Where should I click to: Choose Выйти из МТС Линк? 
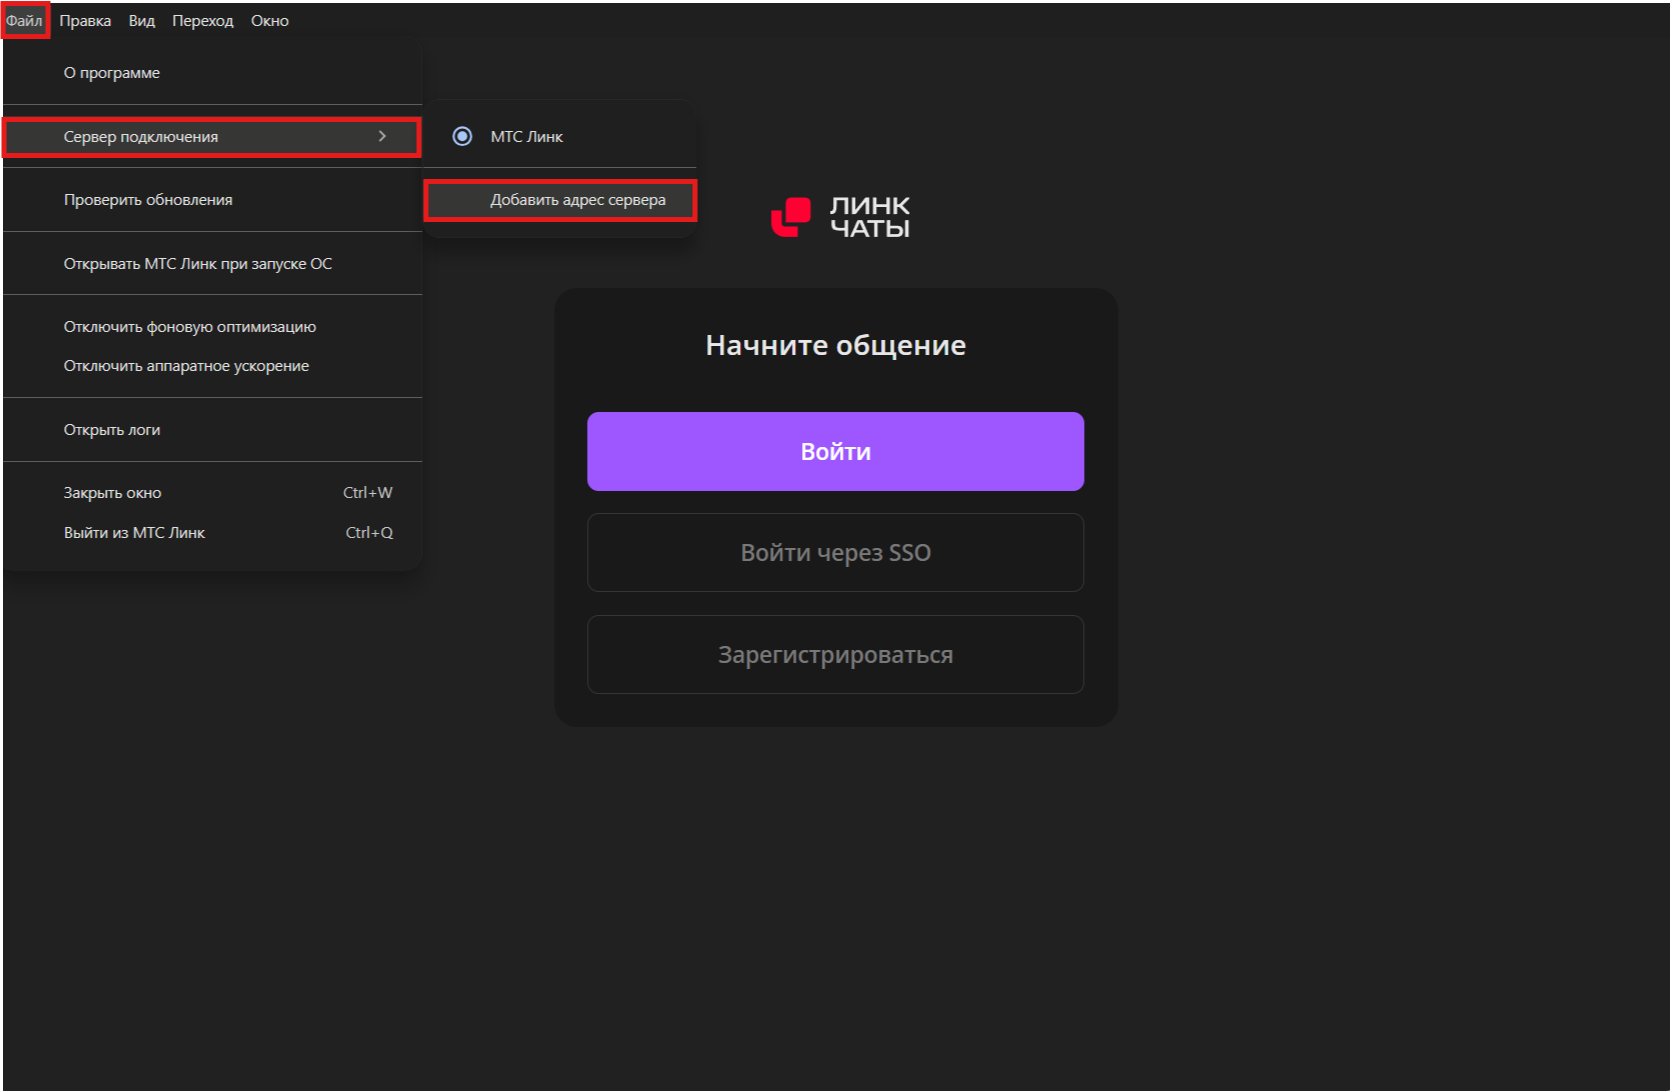click(212, 533)
